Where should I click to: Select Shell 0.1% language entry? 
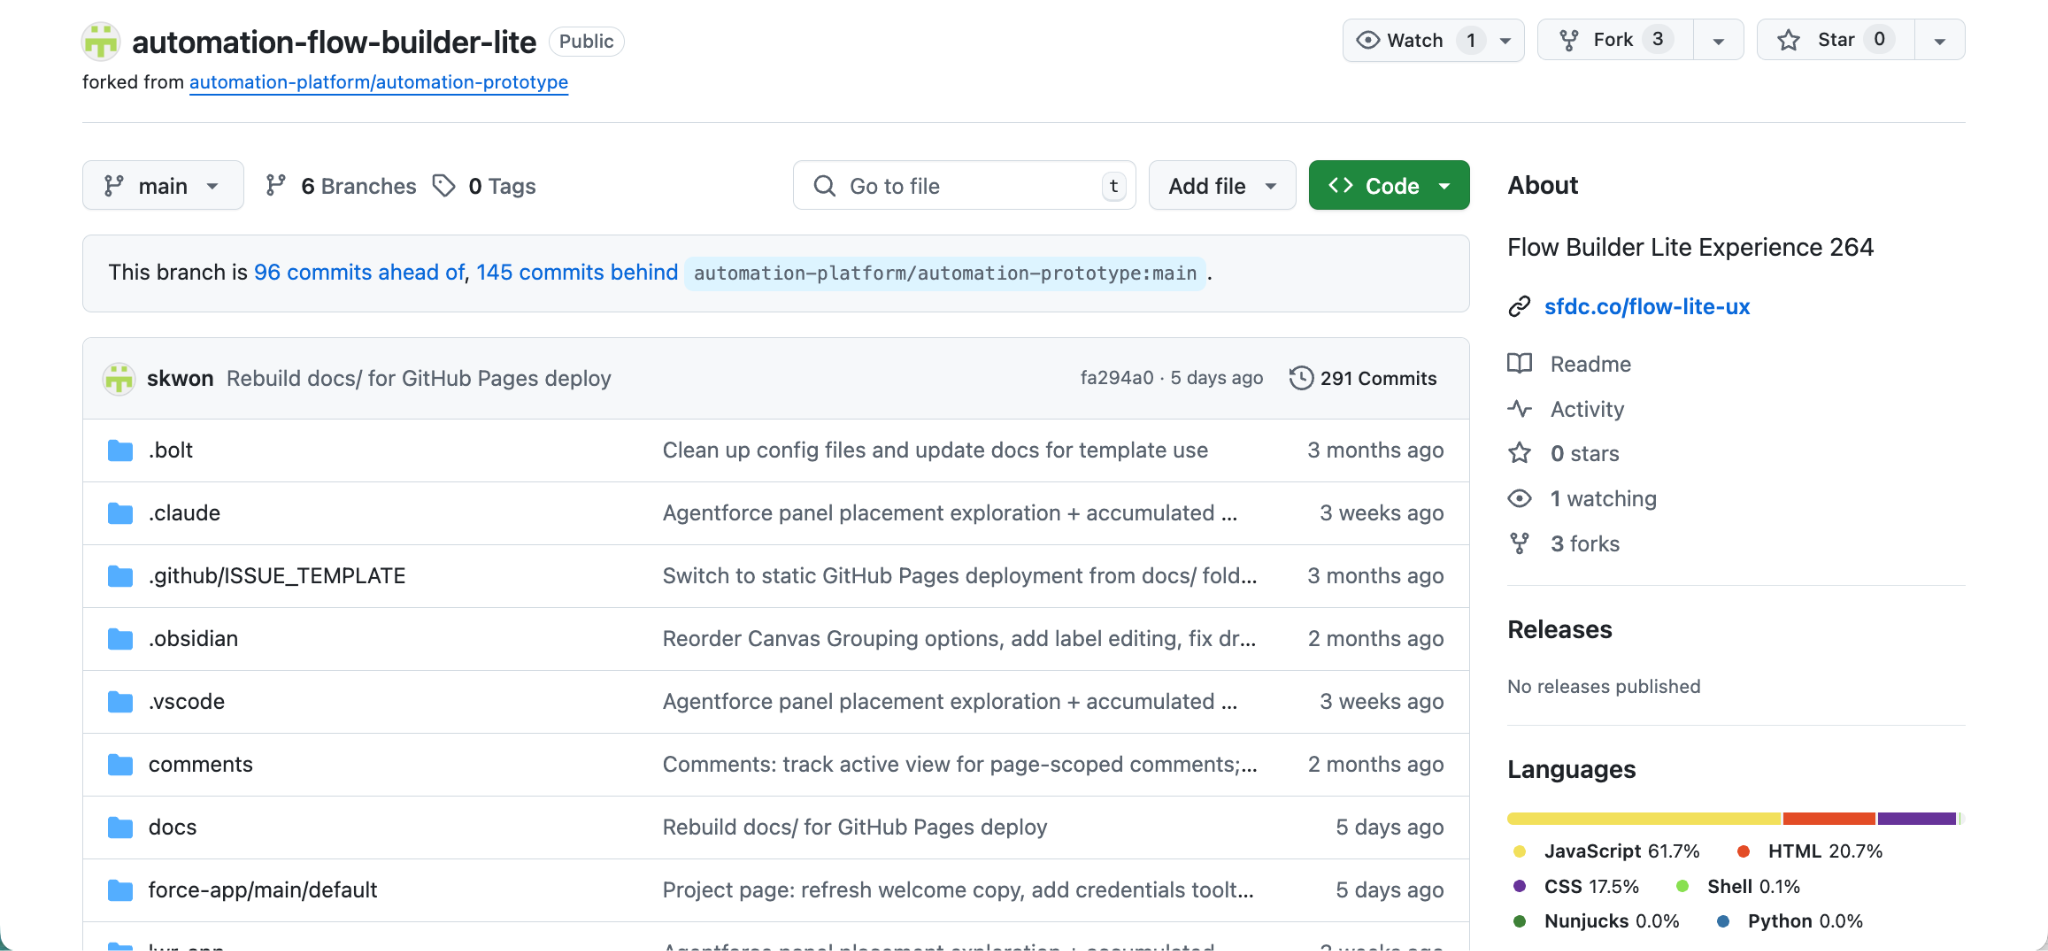click(x=1738, y=886)
